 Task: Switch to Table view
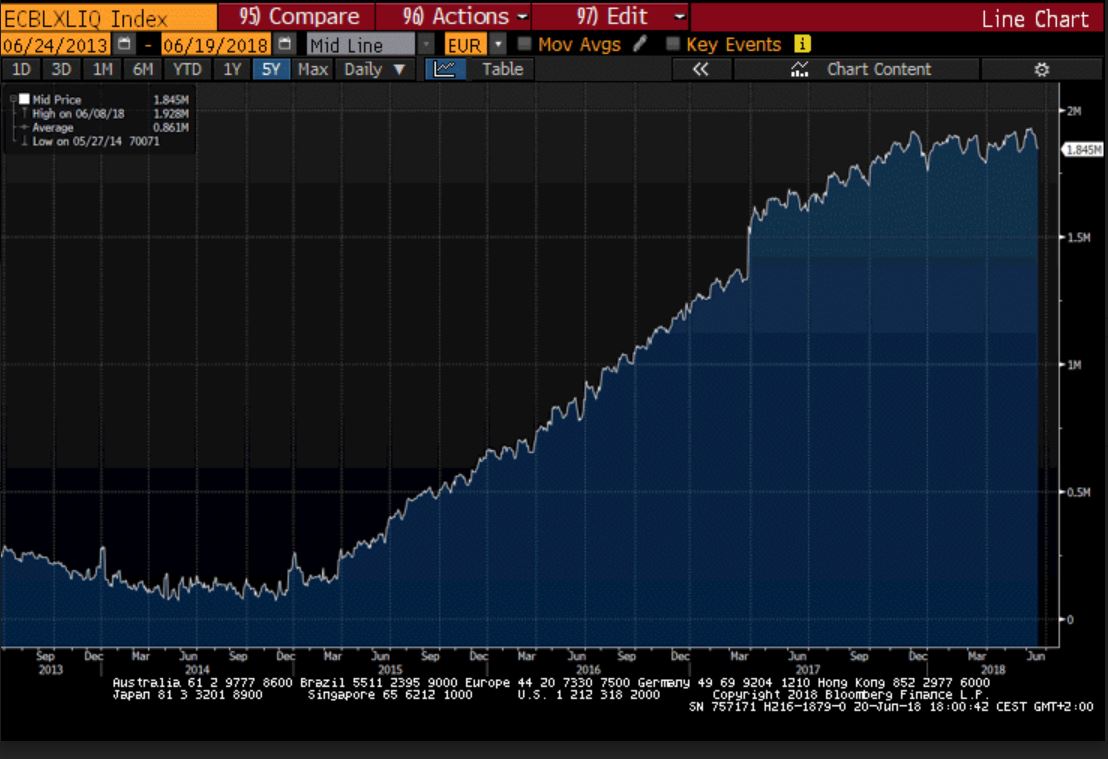click(x=502, y=69)
